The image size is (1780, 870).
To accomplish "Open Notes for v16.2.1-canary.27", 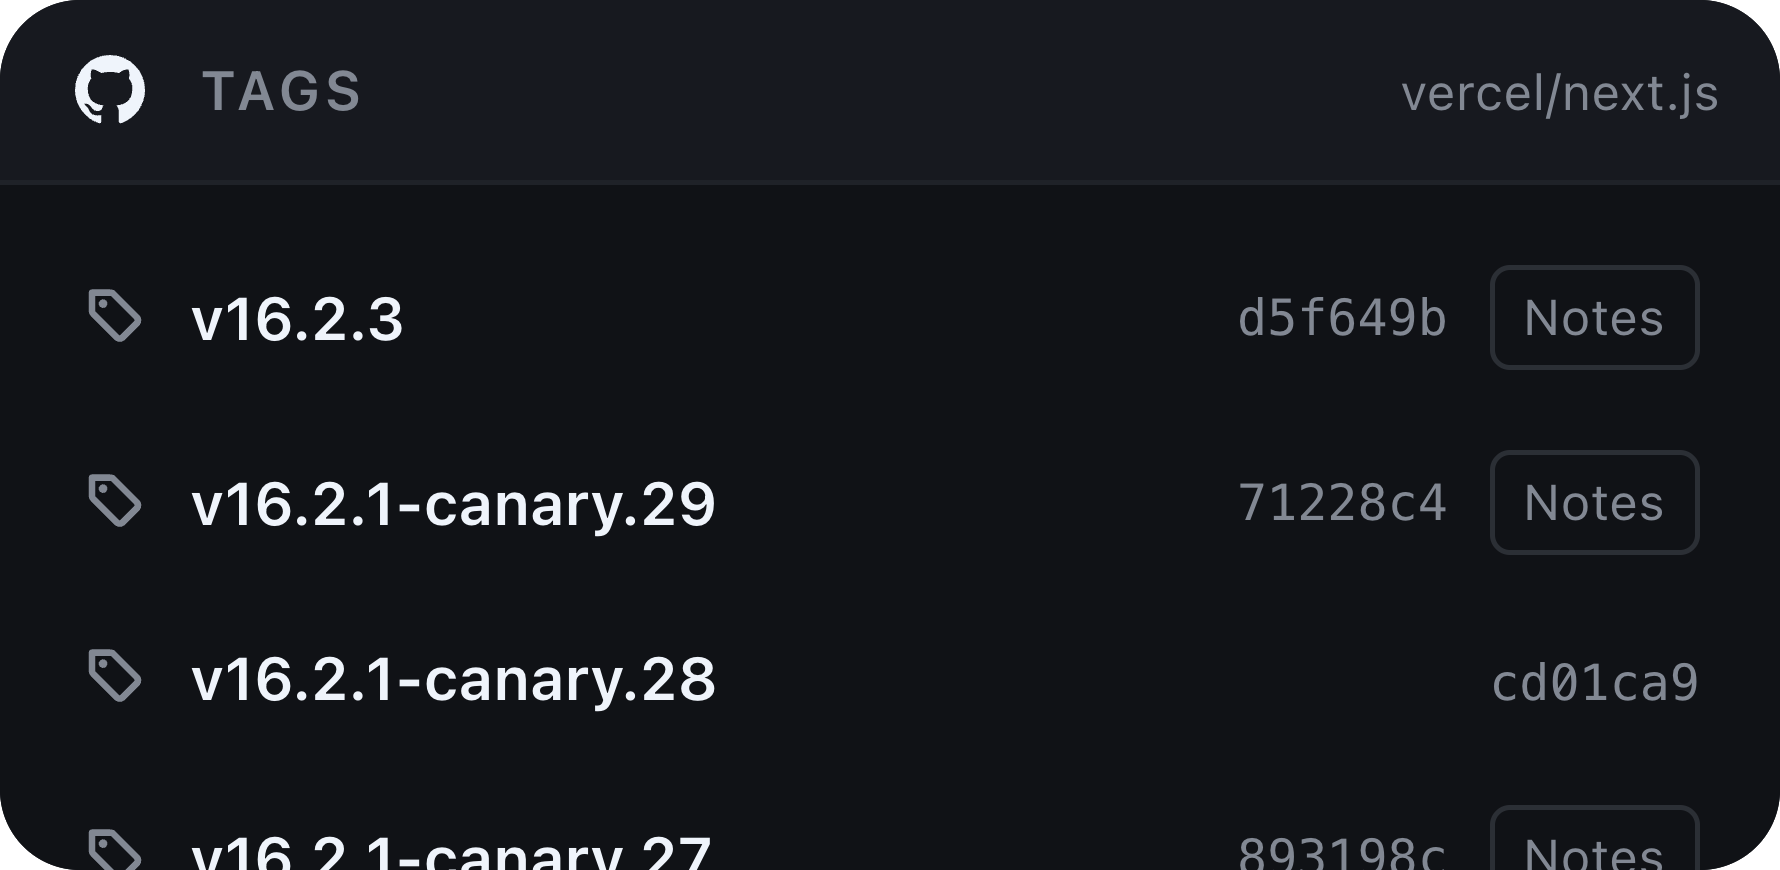I will (1594, 839).
